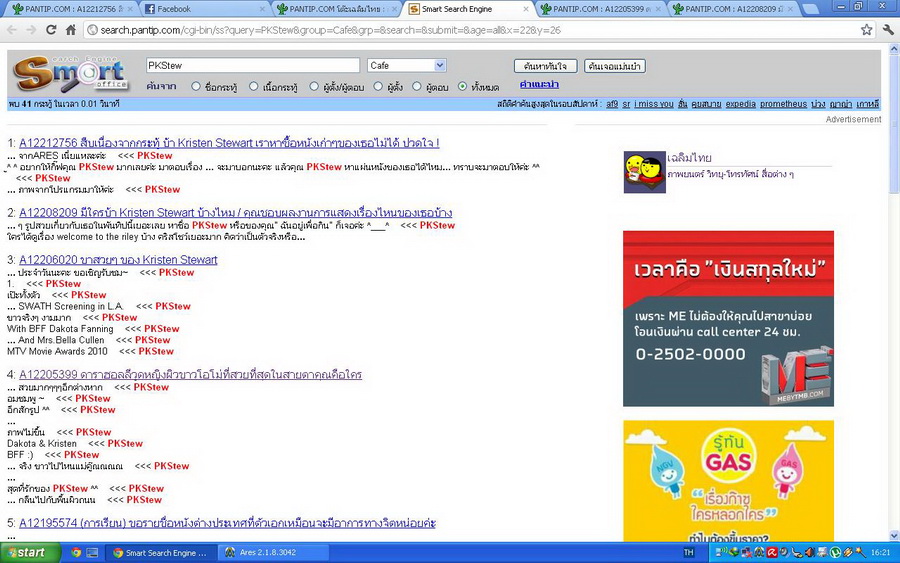Click the volume speaker tray icon
Viewport: 900px width, 563px height.
click(x=810, y=553)
